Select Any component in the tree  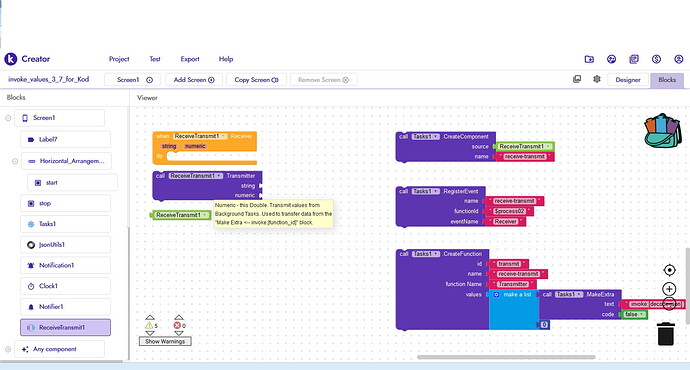coord(59,349)
